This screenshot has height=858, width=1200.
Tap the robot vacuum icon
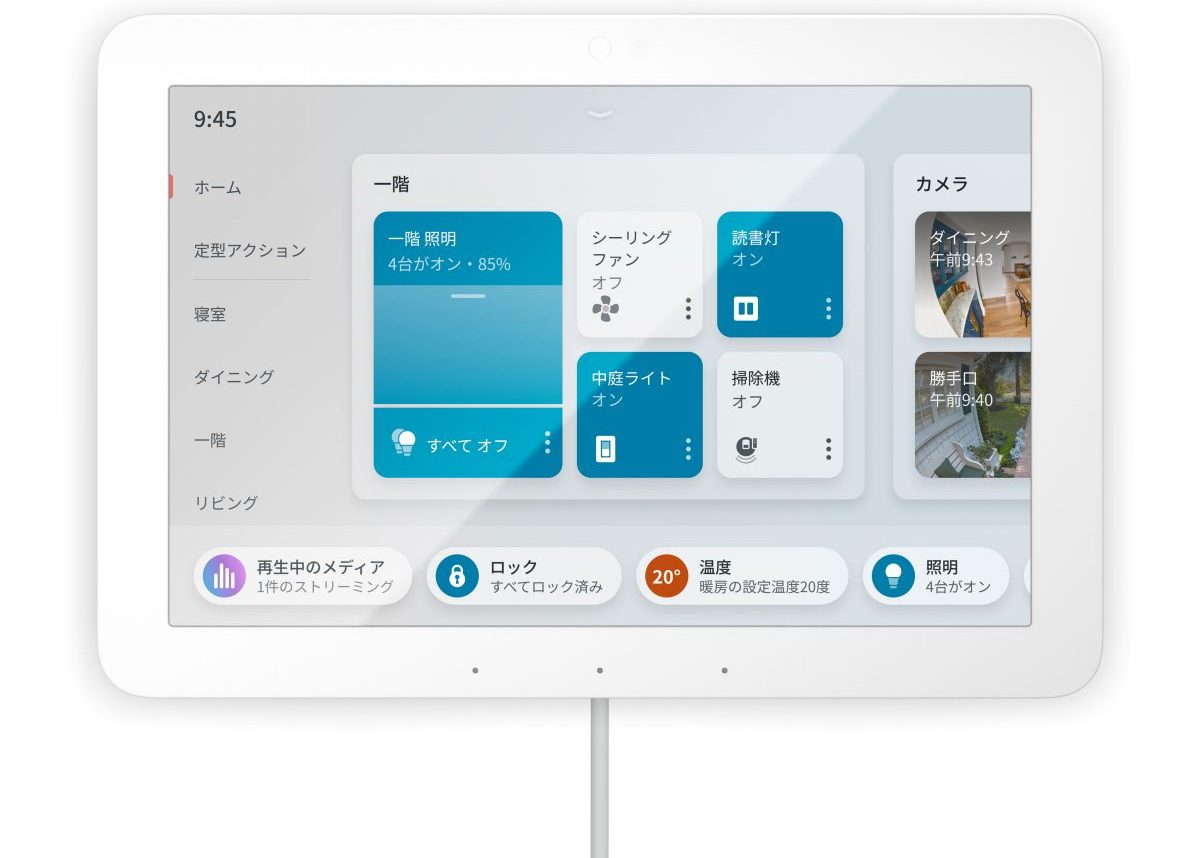(746, 449)
